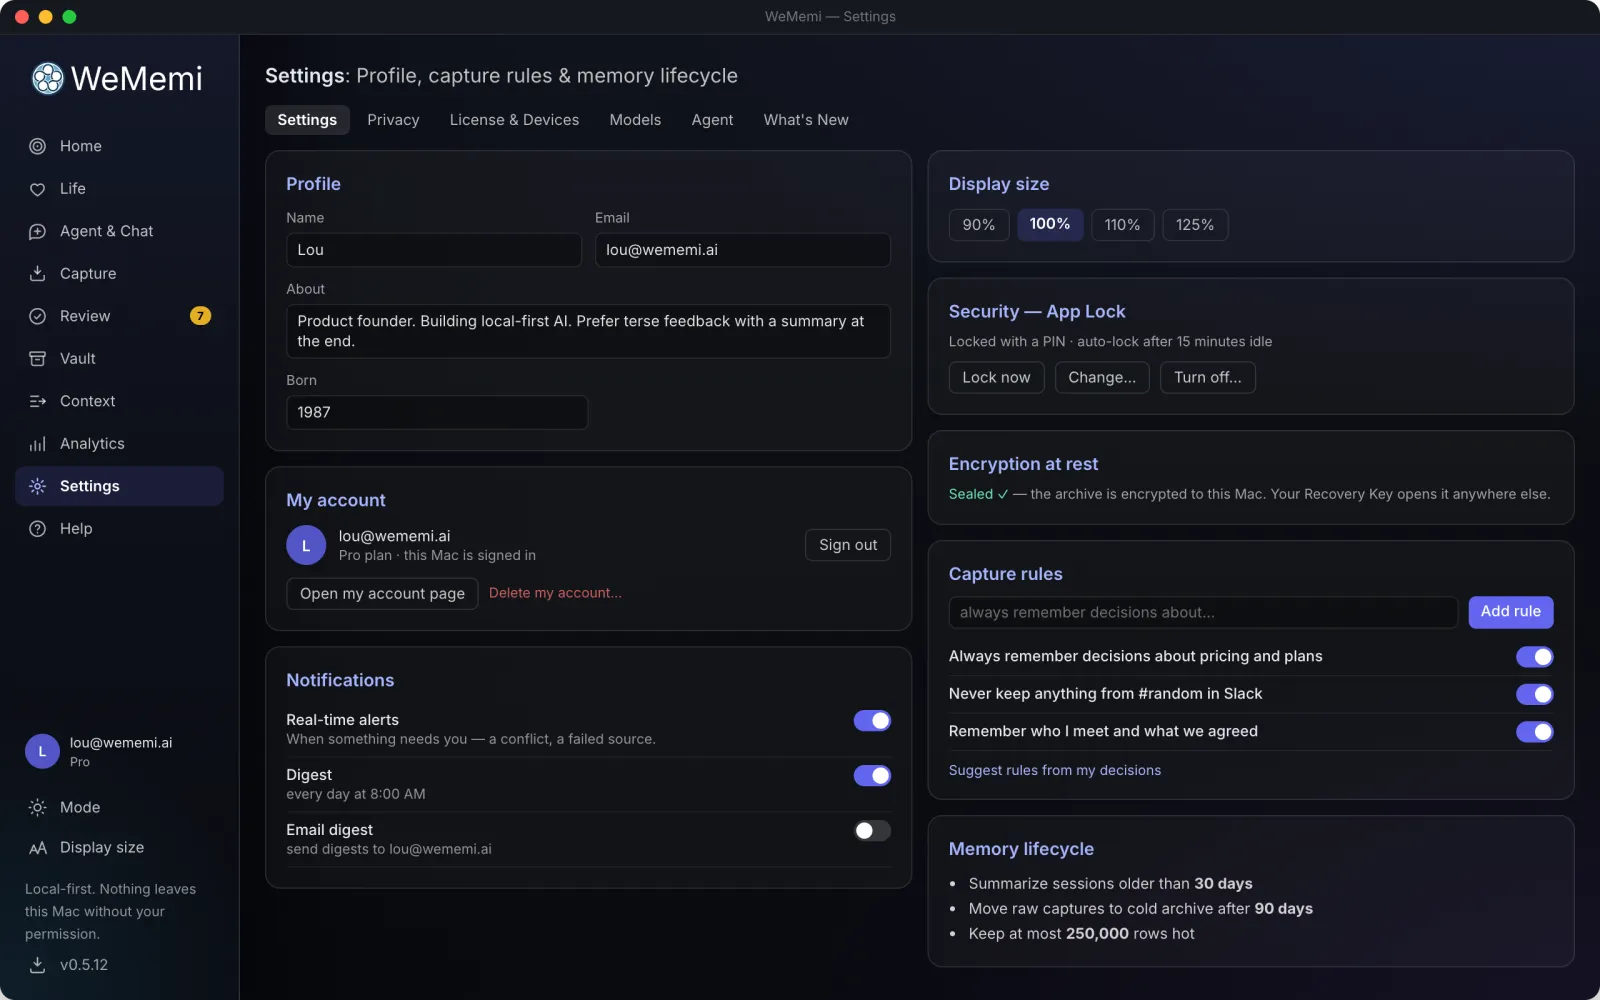Click the Mode sun icon

pyautogui.click(x=37, y=807)
